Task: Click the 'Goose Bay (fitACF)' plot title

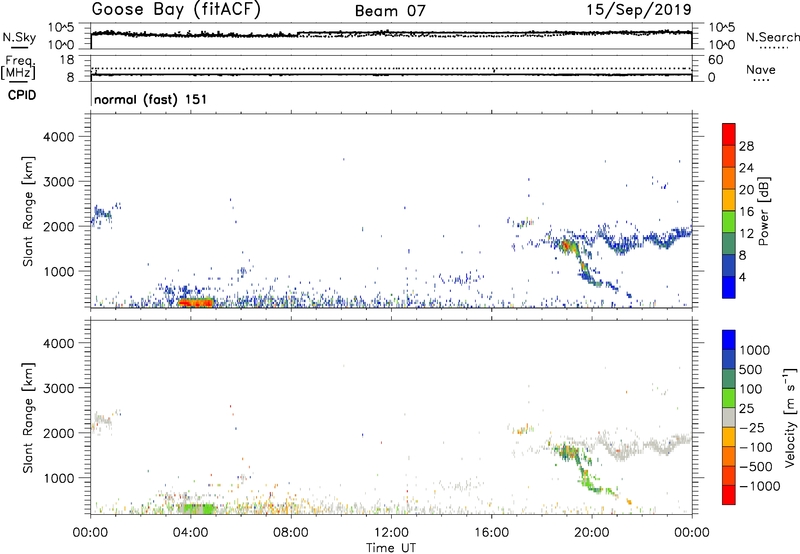Action: 176,10
